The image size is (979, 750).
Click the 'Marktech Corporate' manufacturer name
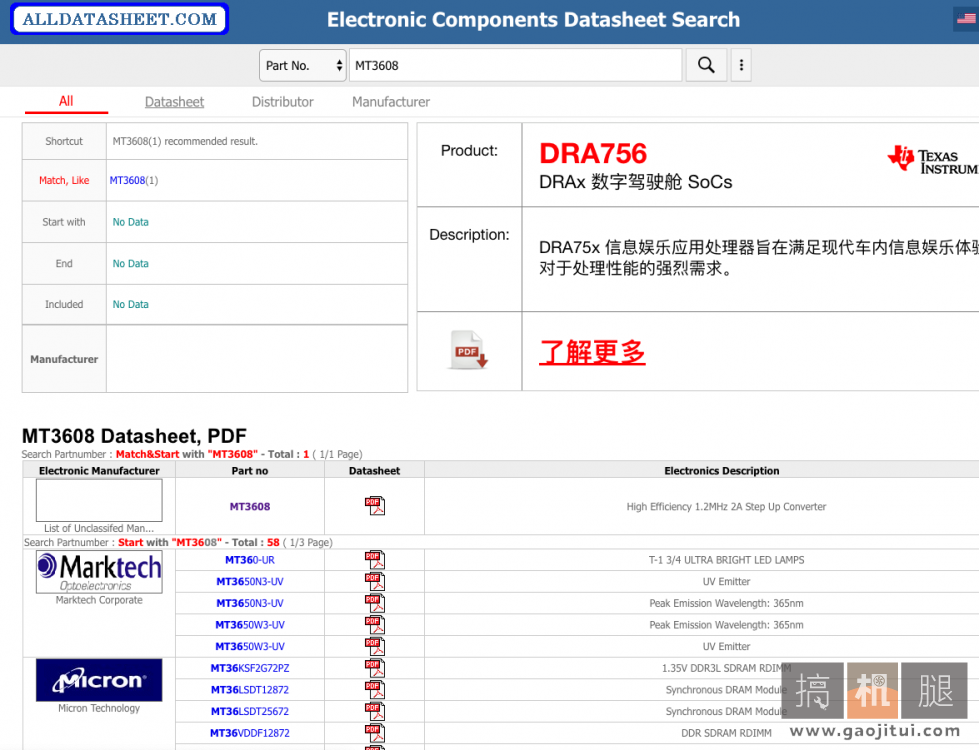pos(99,600)
